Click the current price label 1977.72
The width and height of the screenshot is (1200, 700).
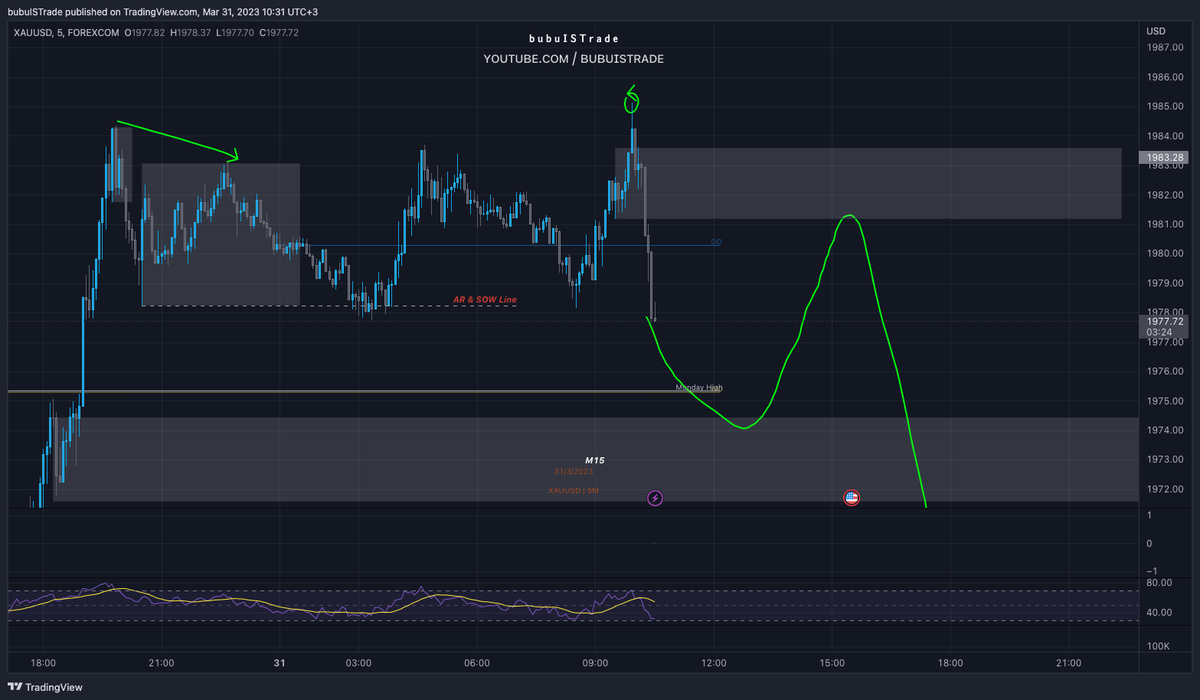point(1163,322)
